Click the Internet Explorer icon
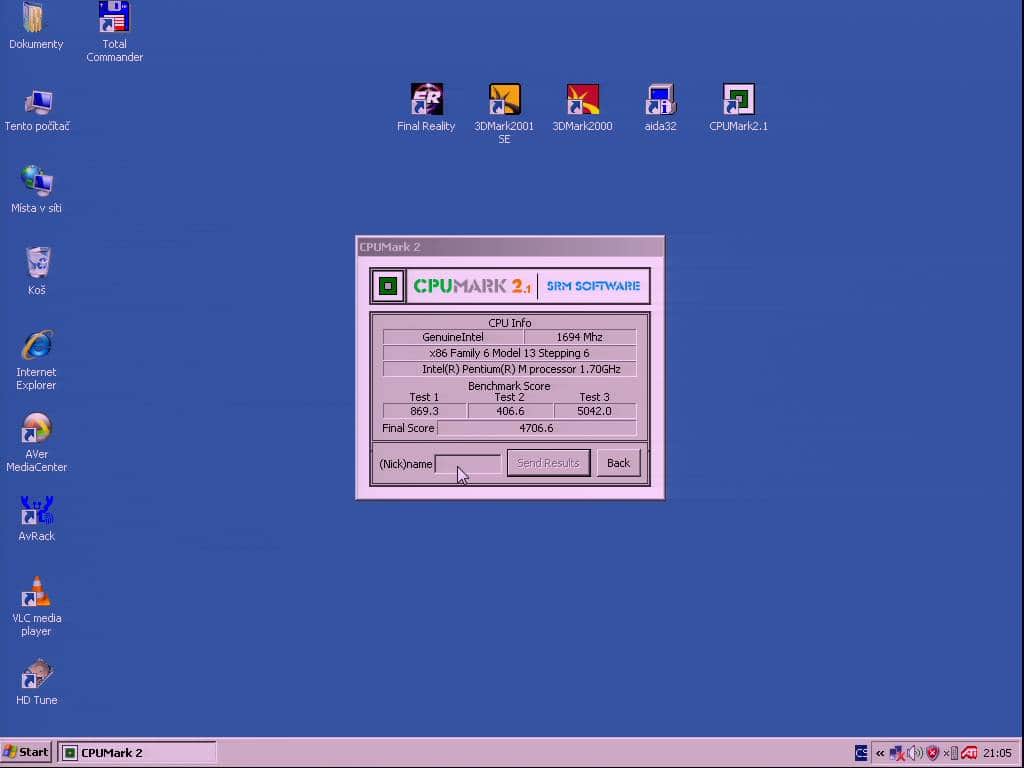The image size is (1024, 768). [x=37, y=360]
